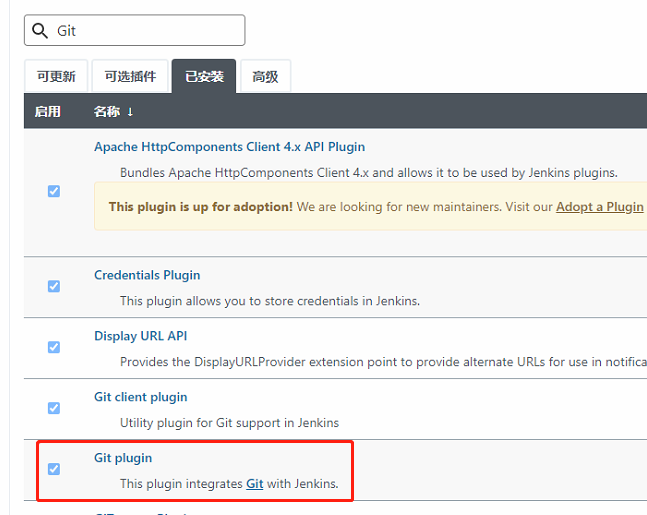Click 'This plugin allows you to store credentials' text
Image resolution: width=647 pixels, height=515 pixels.
pos(270,301)
